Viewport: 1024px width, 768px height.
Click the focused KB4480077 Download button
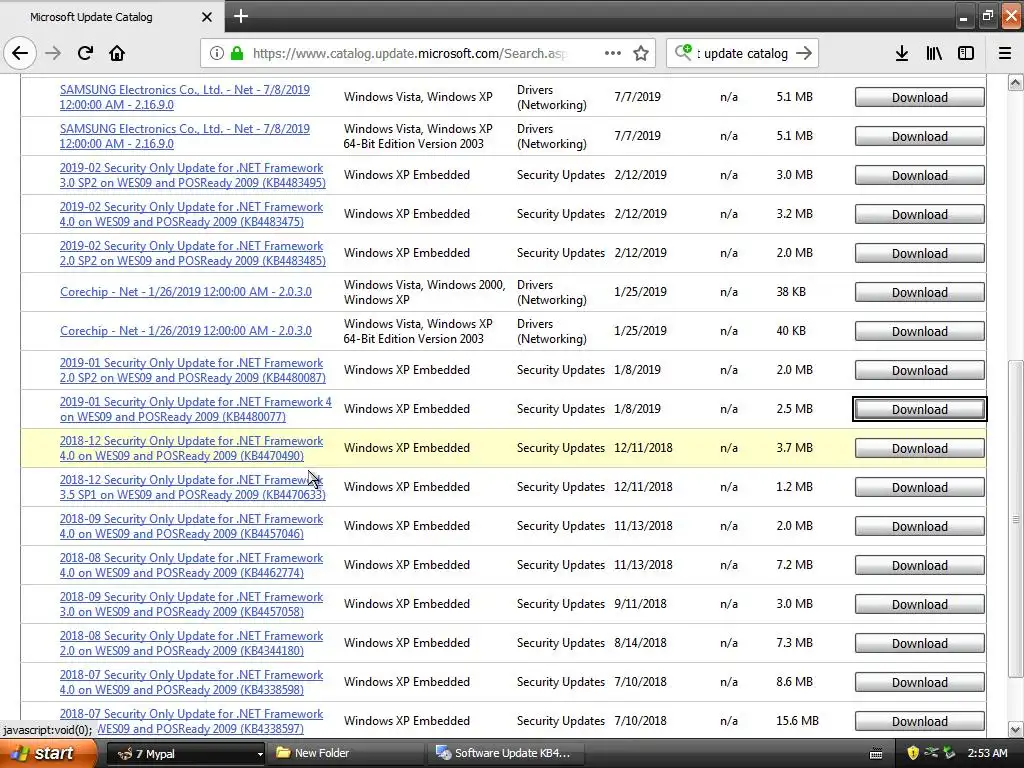click(x=920, y=409)
